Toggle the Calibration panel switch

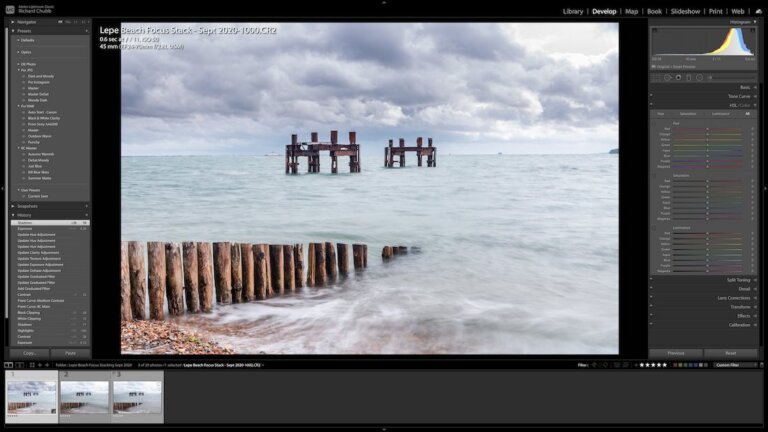pos(651,323)
